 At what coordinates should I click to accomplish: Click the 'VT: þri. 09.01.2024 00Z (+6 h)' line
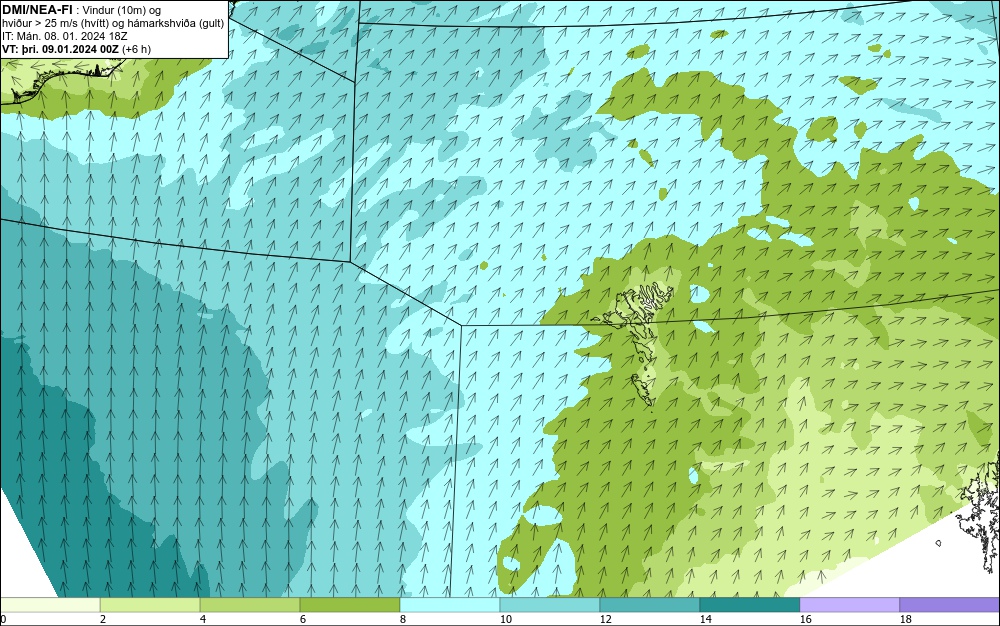pyautogui.click(x=77, y=49)
